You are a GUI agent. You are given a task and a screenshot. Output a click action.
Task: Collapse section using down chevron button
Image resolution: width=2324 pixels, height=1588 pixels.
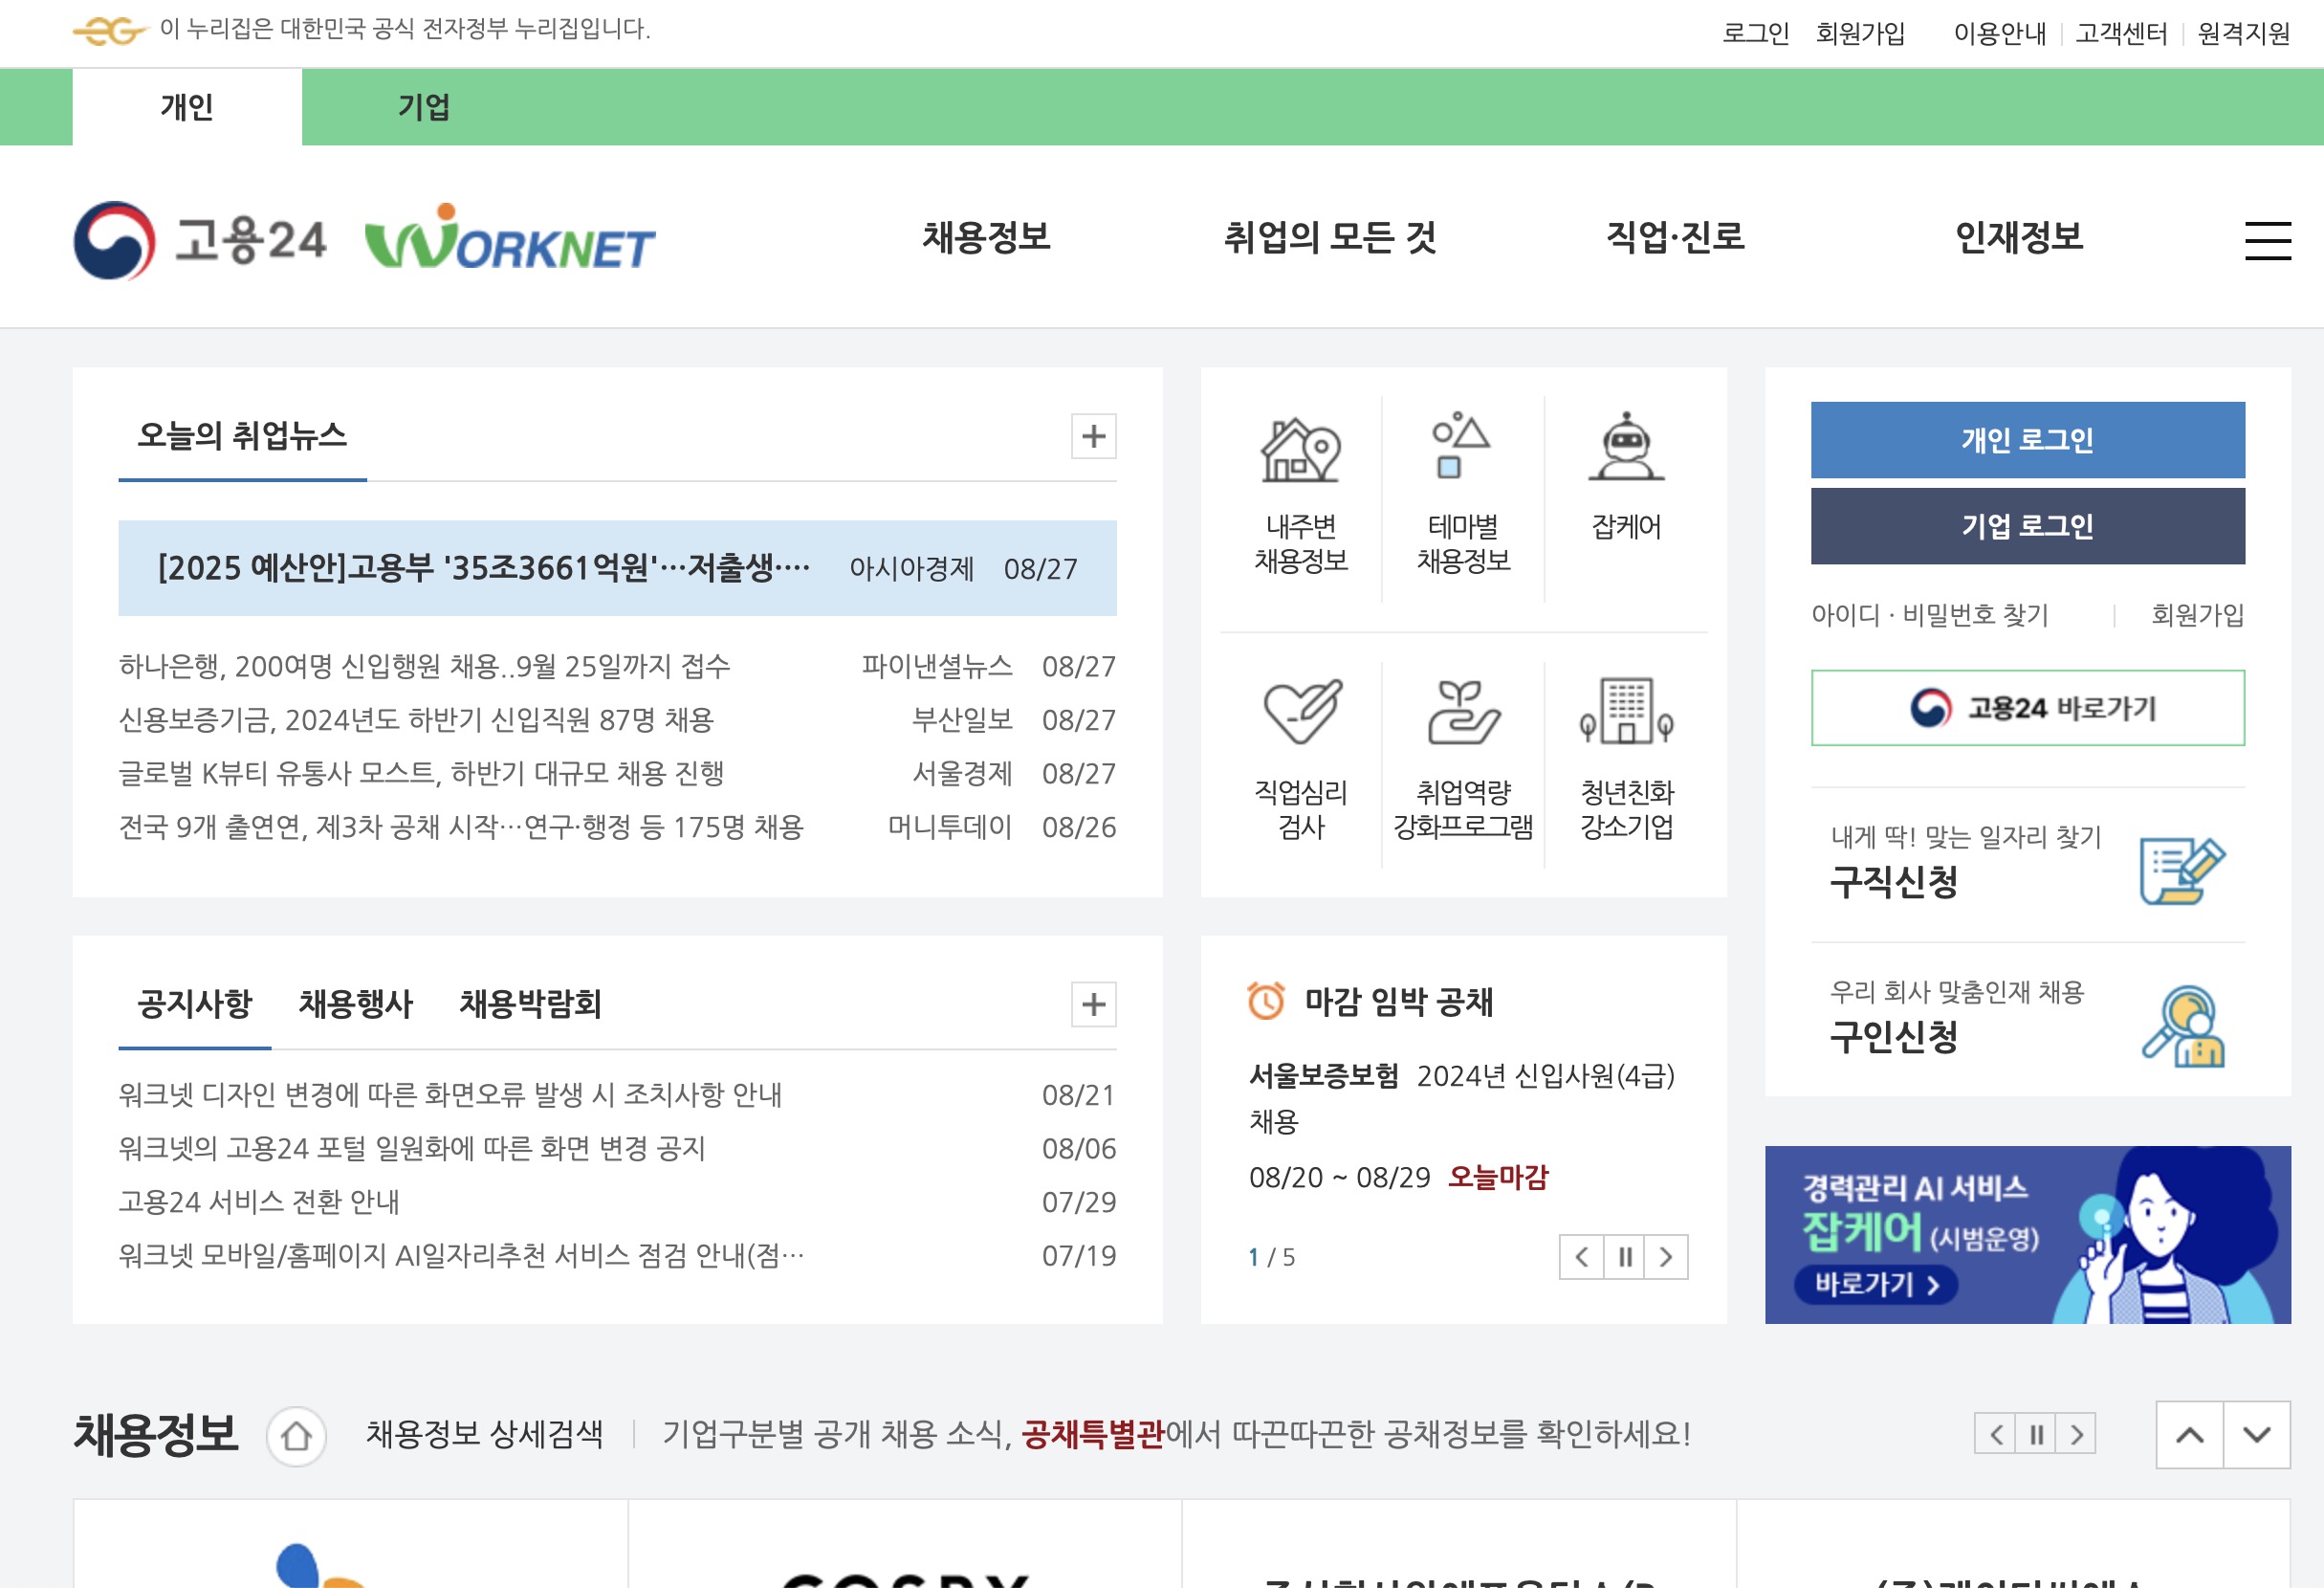click(2256, 1435)
